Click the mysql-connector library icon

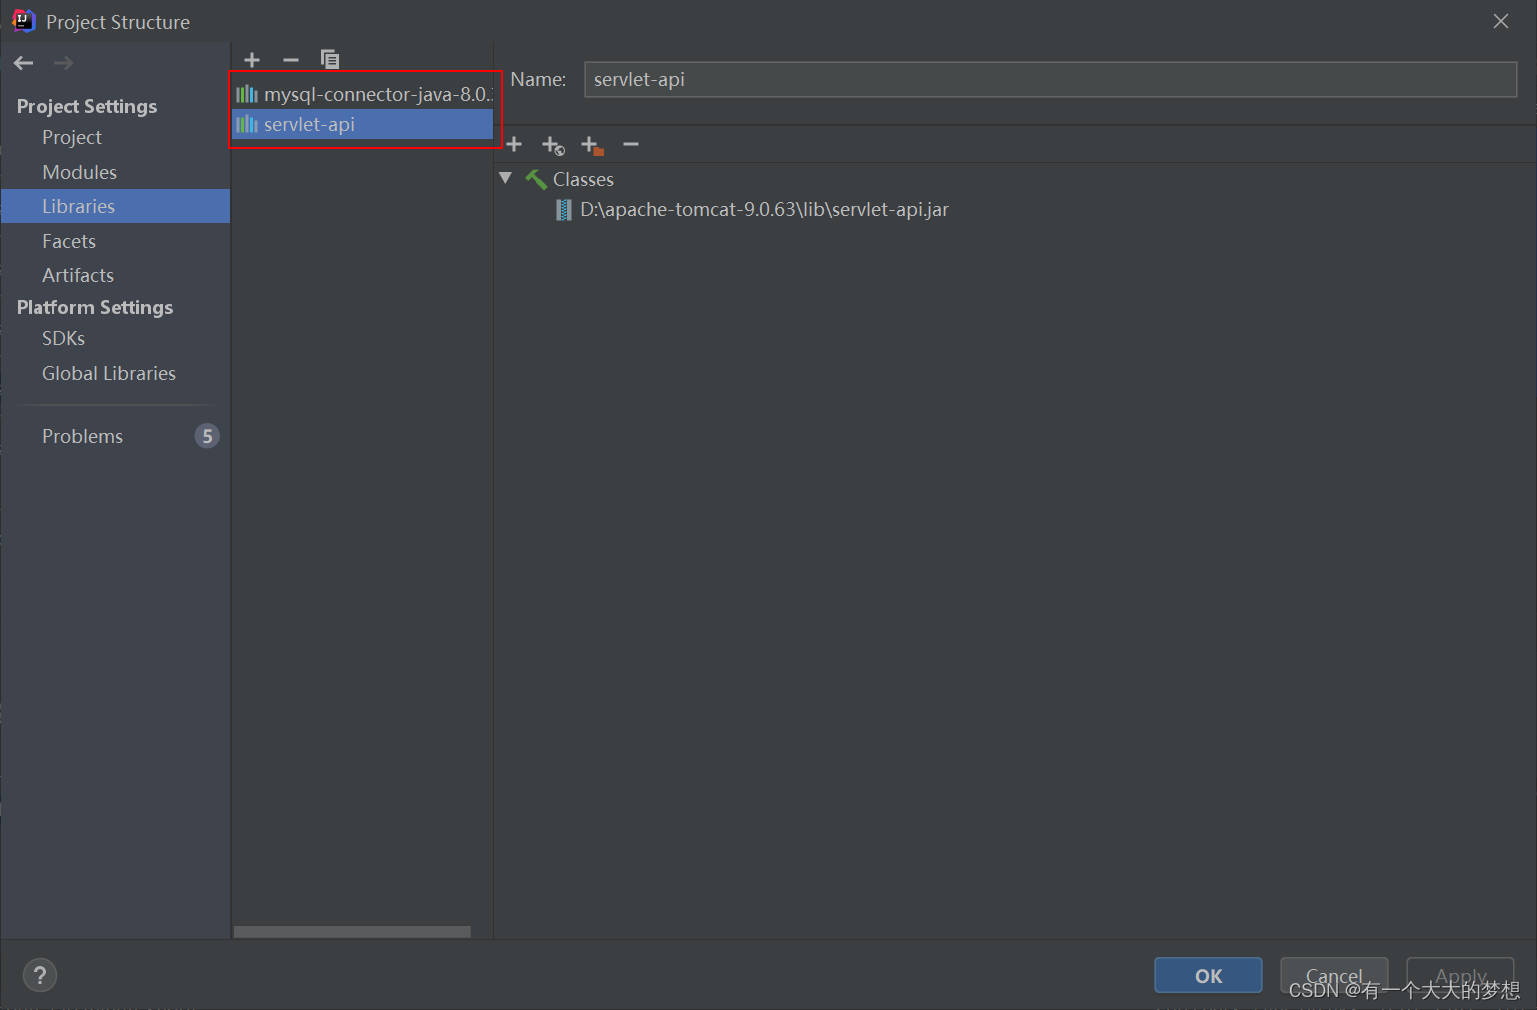[247, 94]
